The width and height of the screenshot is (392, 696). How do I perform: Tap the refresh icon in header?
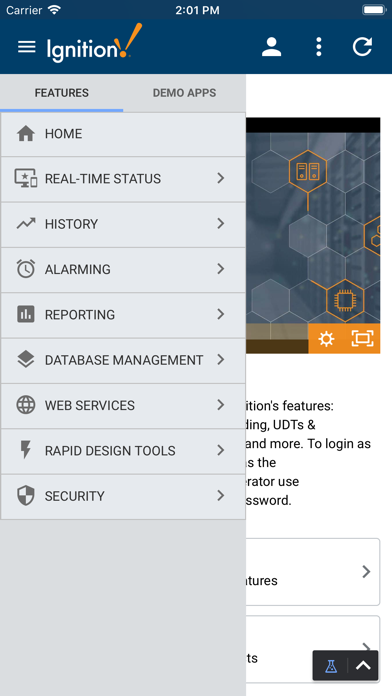tap(362, 47)
